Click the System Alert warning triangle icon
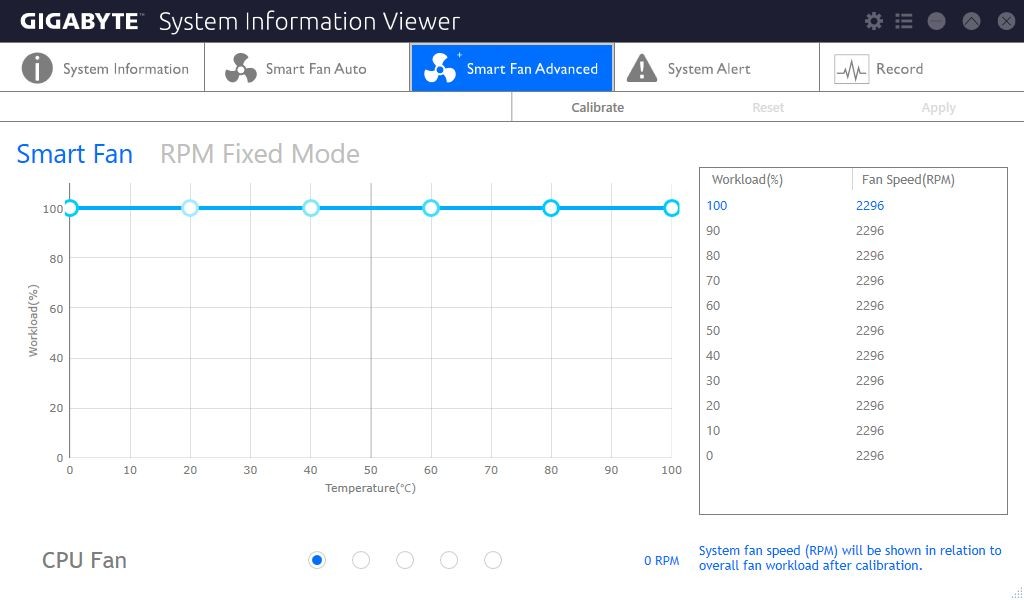1024x600 pixels. click(641, 68)
